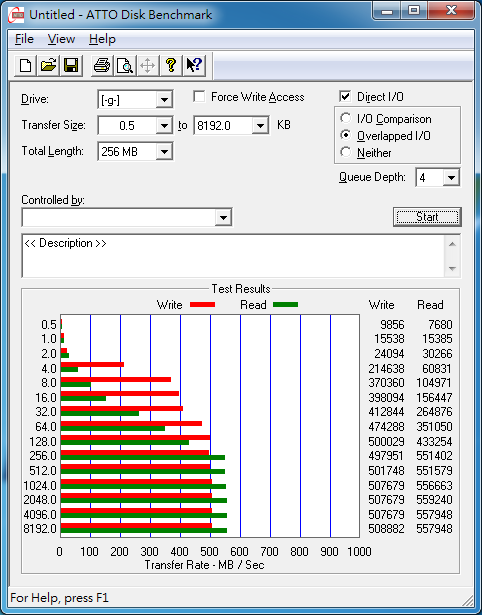The image size is (482, 615).
Task: Click the New document toolbar icon
Action: pyautogui.click(x=25, y=65)
